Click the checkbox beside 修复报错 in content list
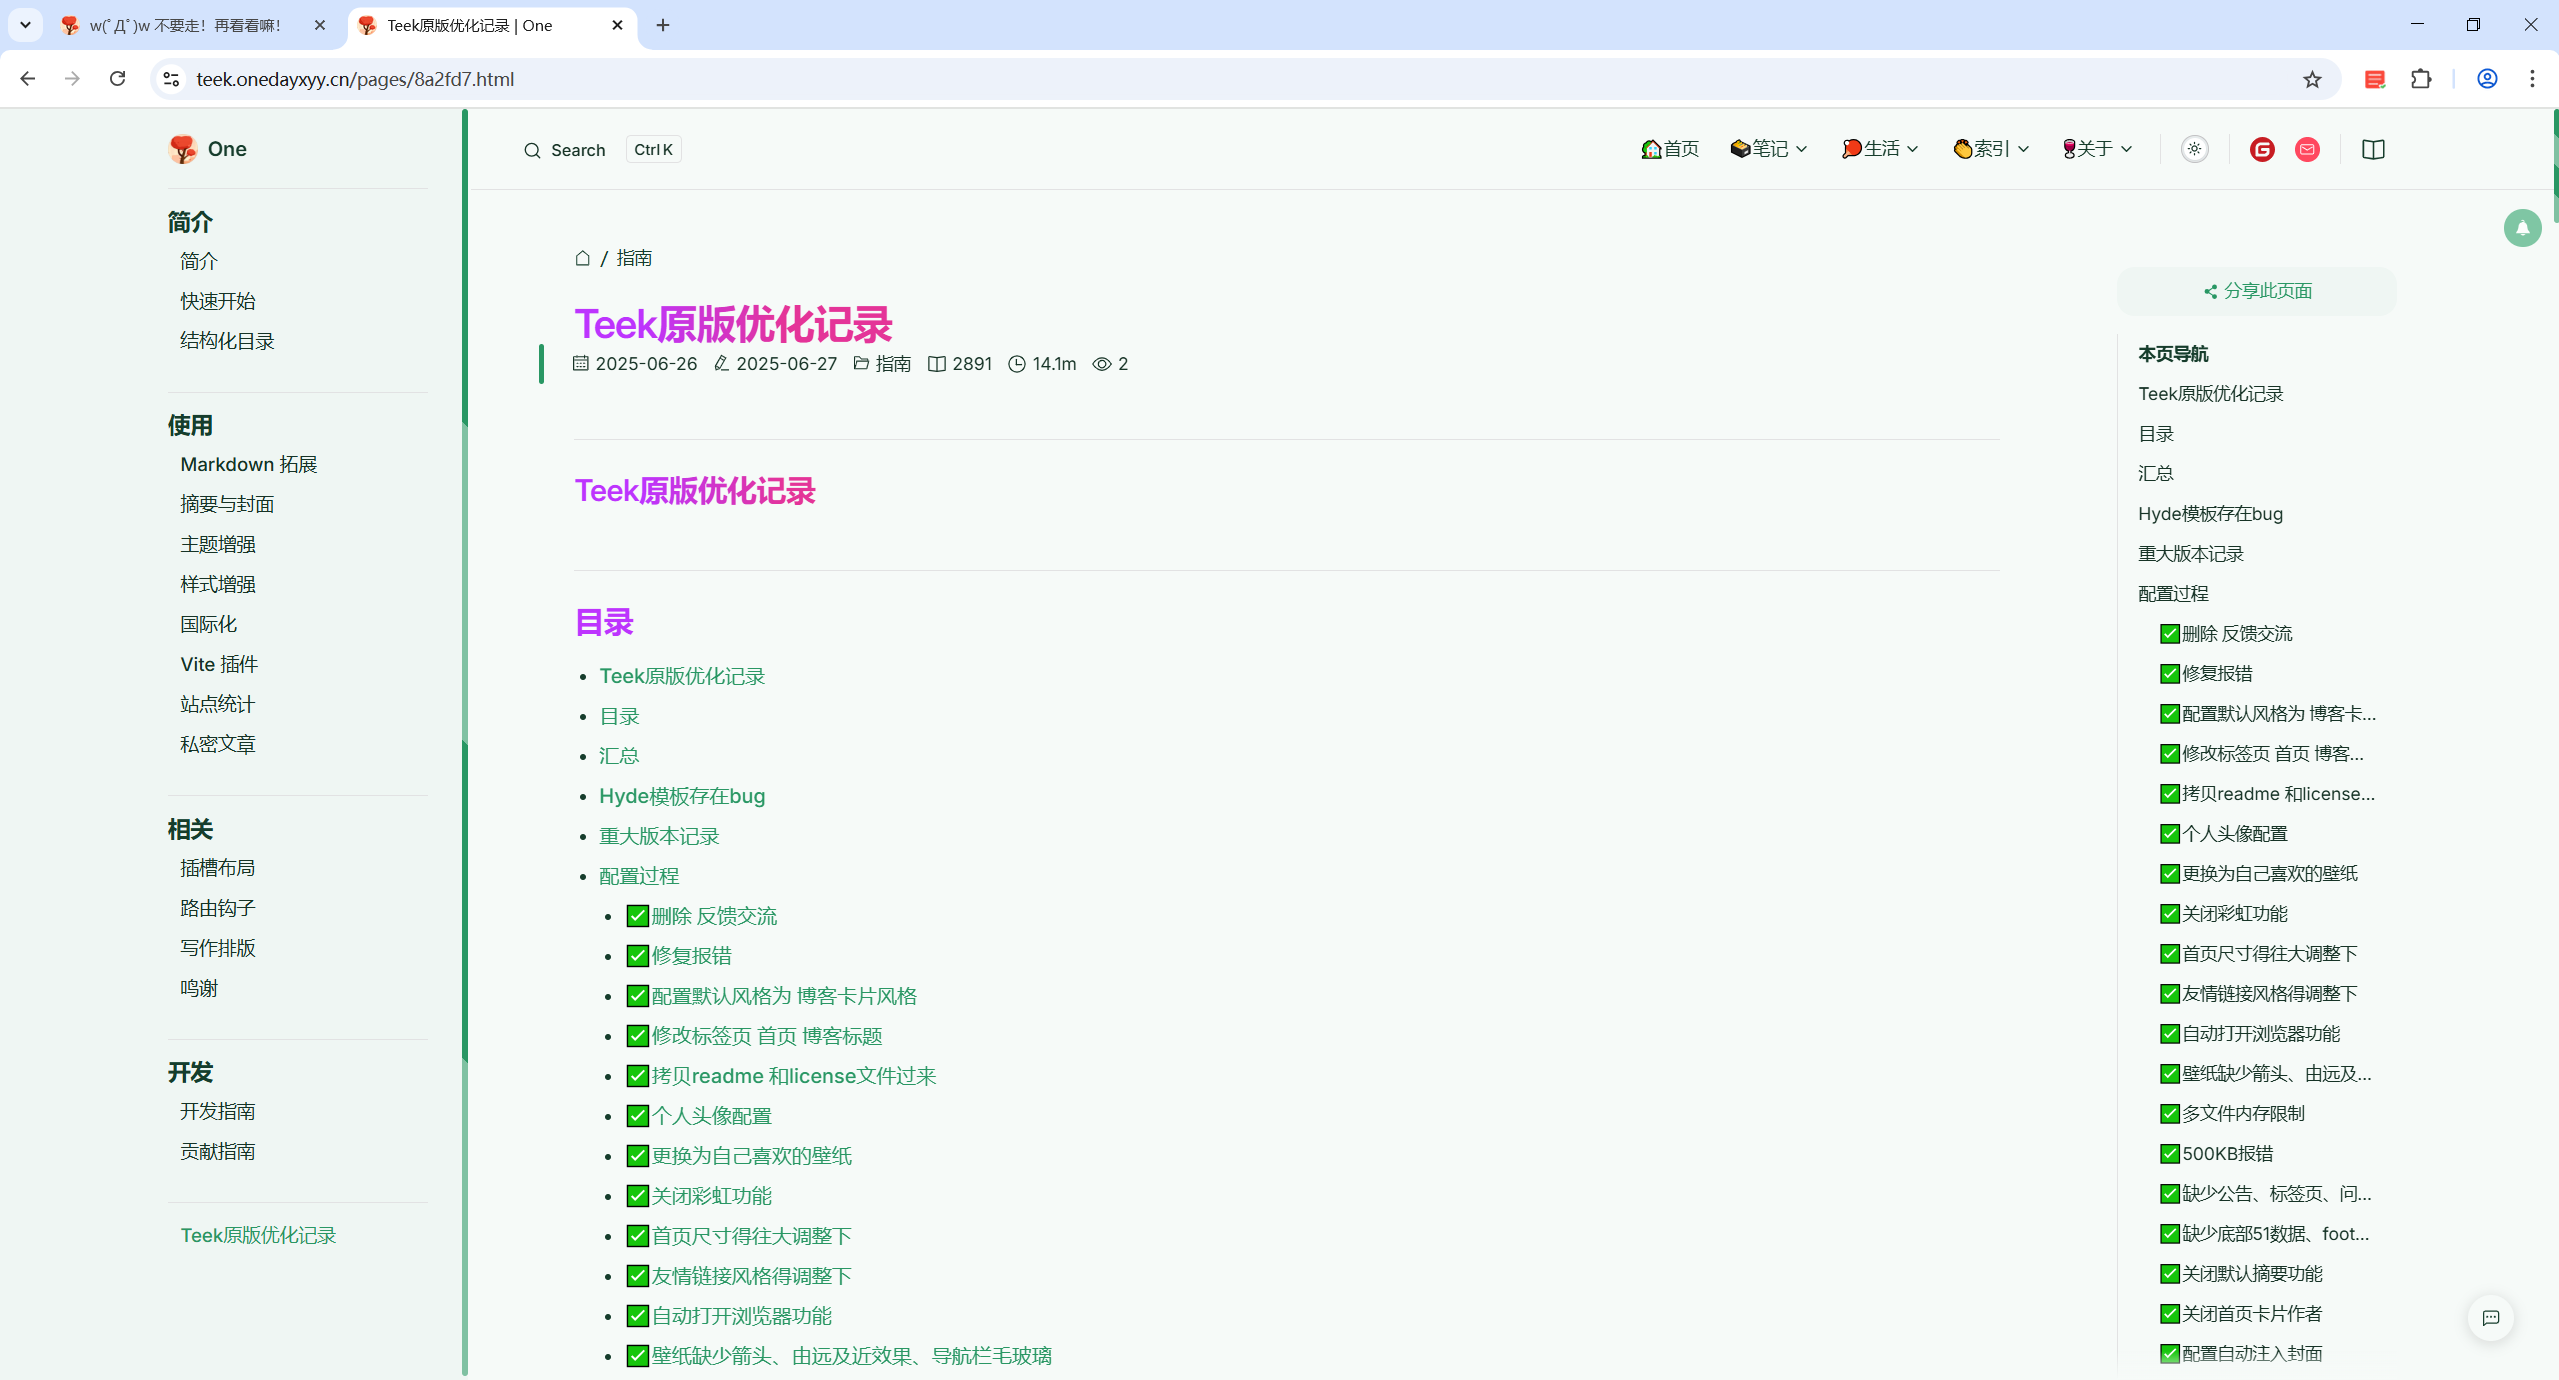 coord(637,956)
